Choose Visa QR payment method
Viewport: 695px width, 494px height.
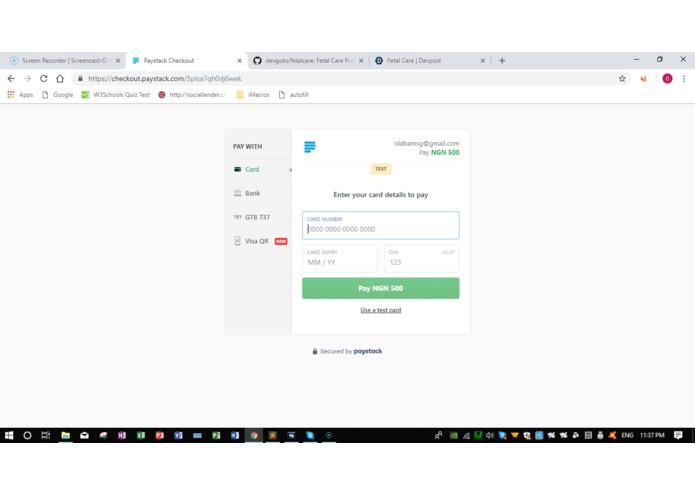(258, 241)
